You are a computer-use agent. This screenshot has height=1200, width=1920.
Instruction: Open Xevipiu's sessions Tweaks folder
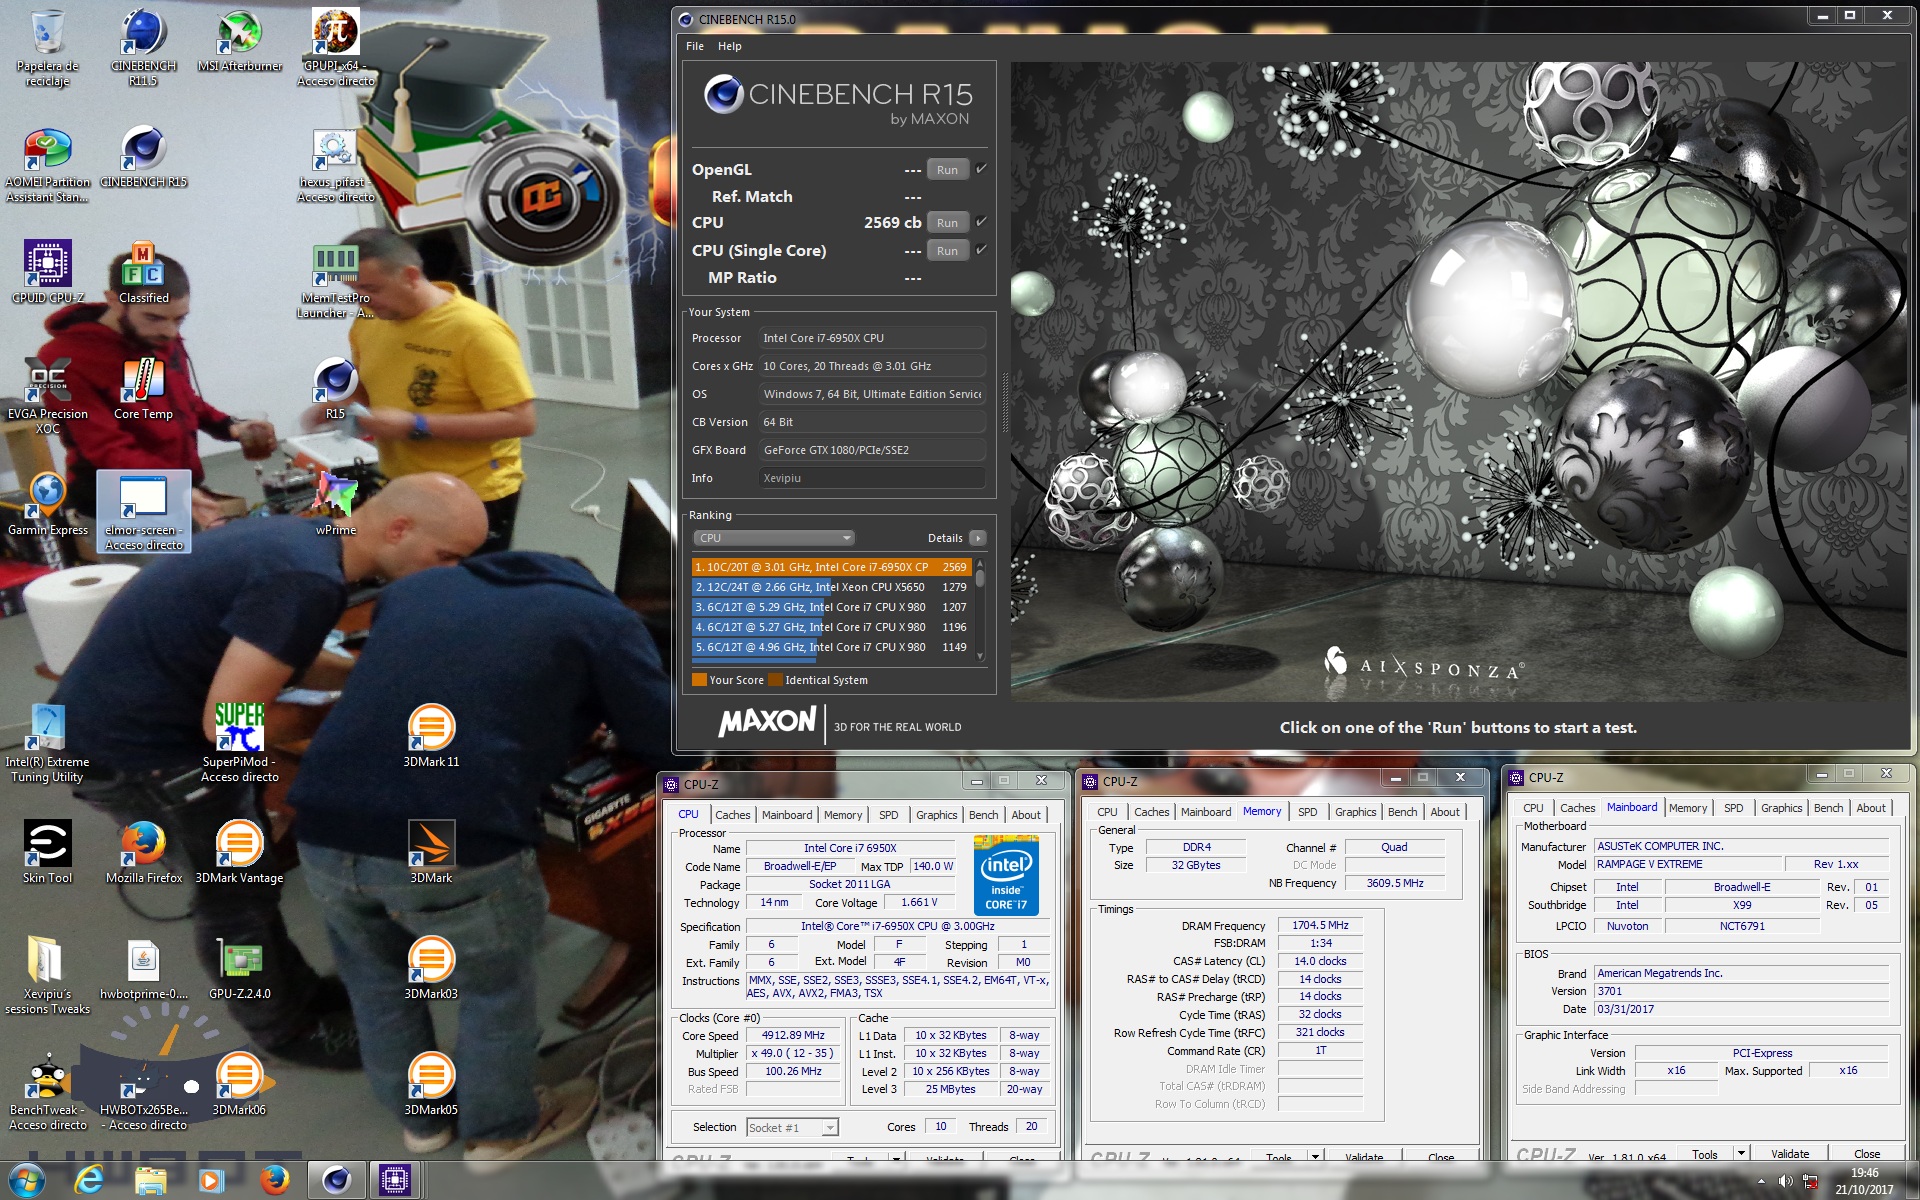click(x=47, y=976)
